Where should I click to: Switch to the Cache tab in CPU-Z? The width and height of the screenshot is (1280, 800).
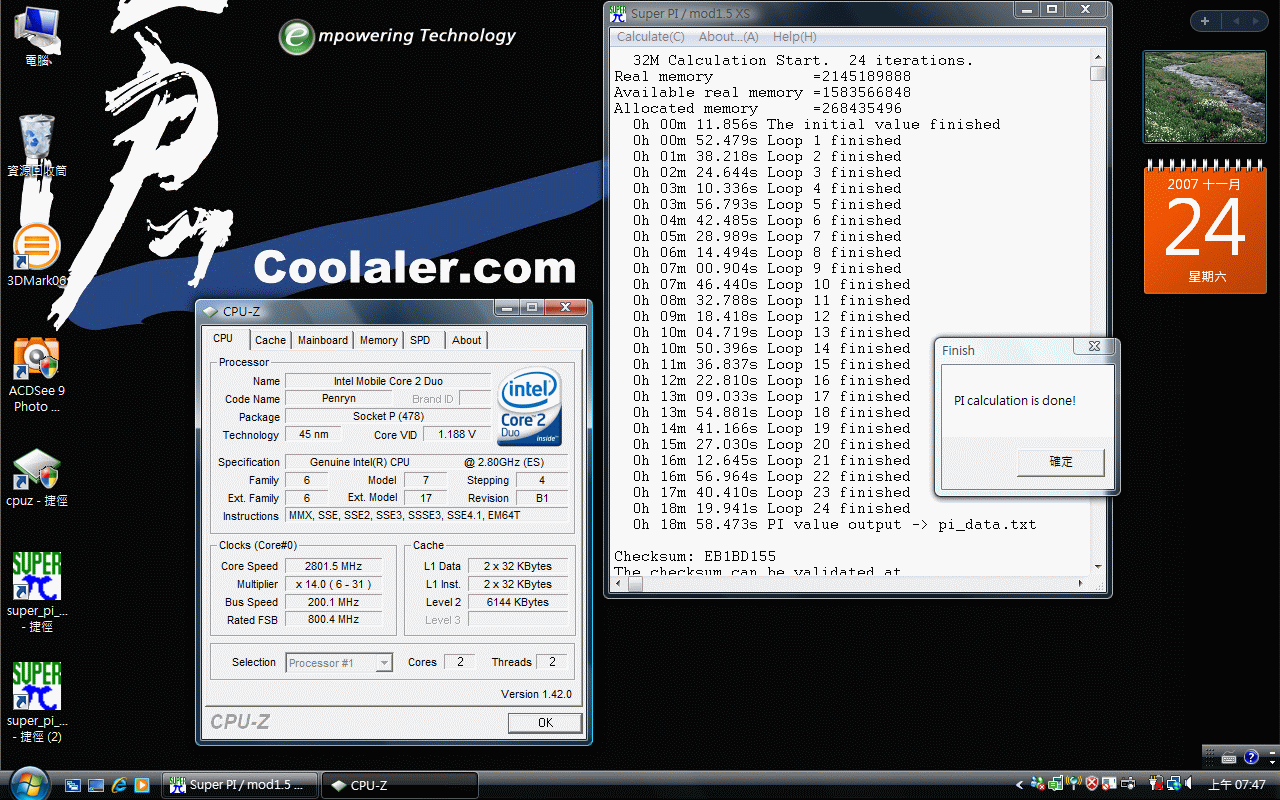270,340
